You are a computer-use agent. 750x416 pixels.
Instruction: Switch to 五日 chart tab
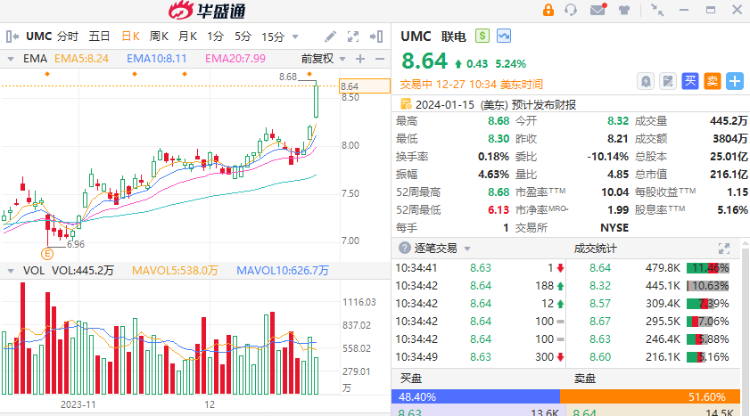pos(99,36)
